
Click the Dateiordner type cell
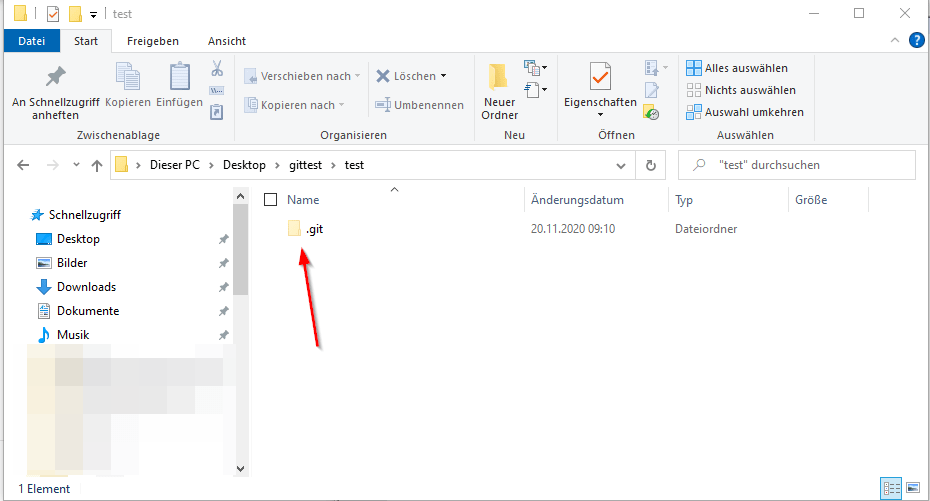706,229
